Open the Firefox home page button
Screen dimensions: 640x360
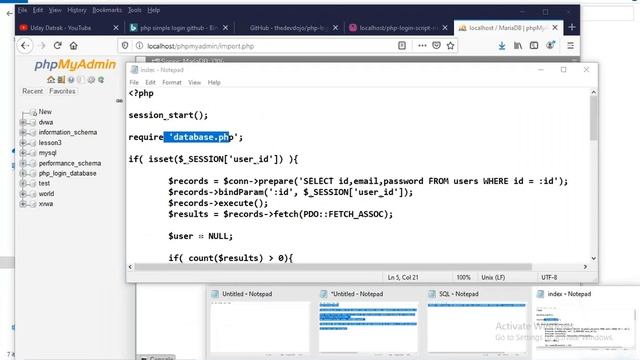(73, 46)
